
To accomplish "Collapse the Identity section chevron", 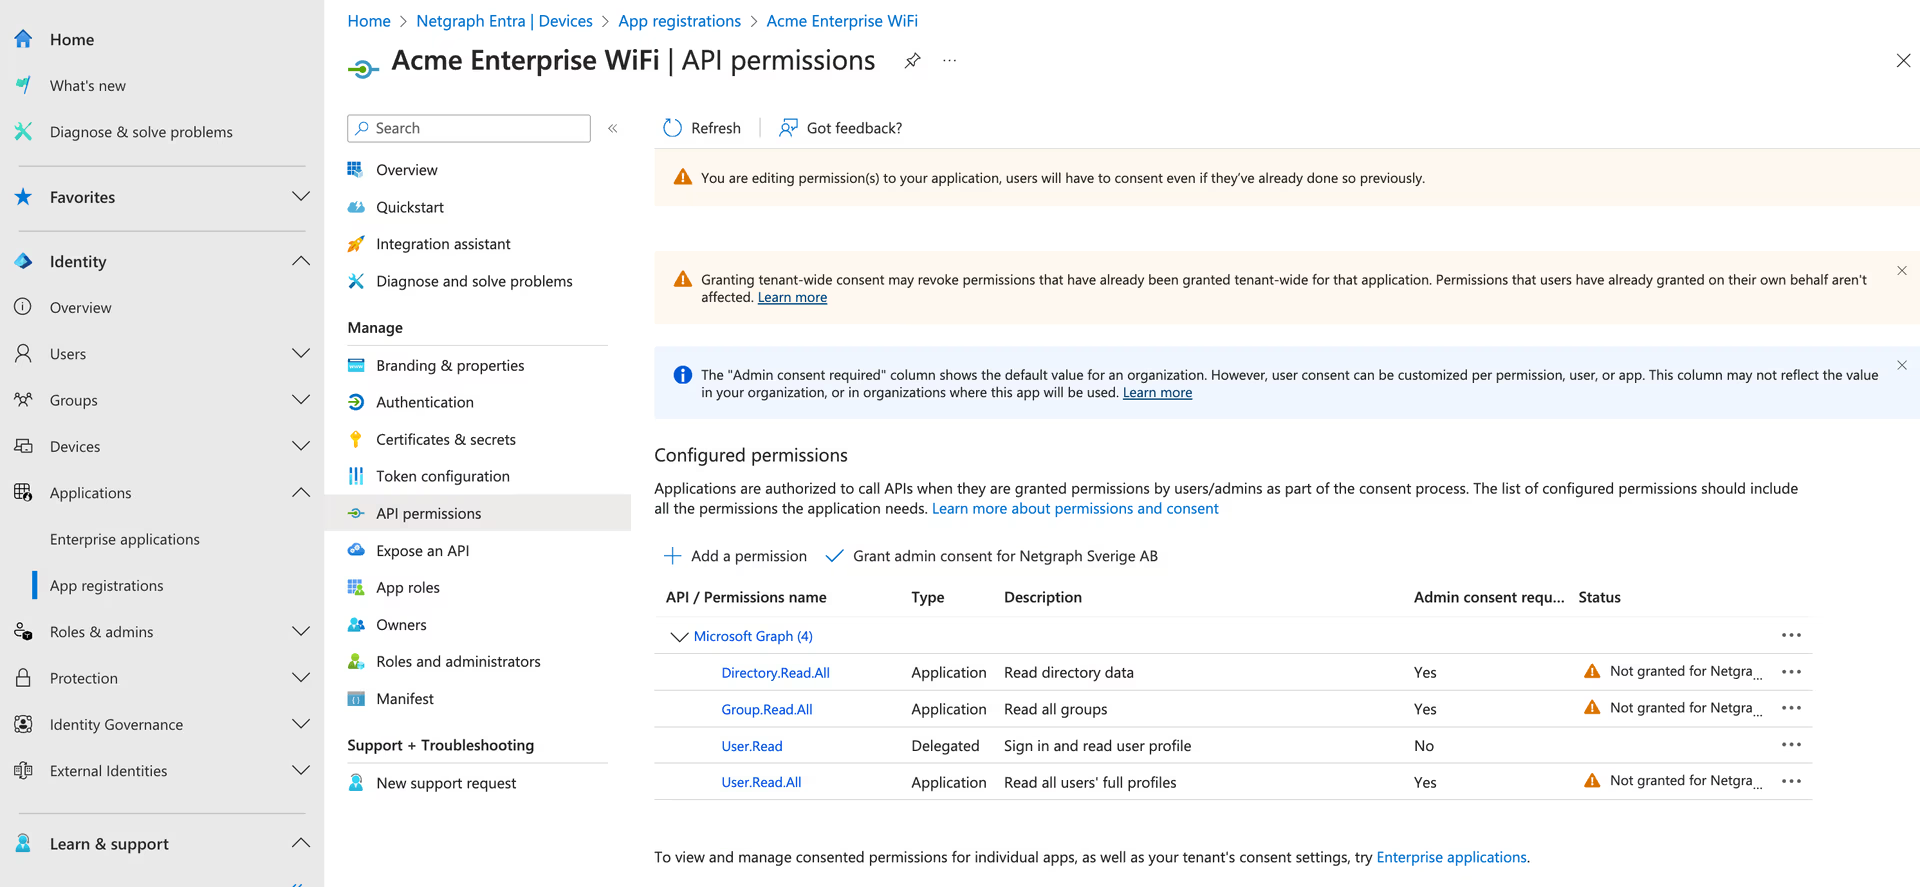I will tap(301, 261).
